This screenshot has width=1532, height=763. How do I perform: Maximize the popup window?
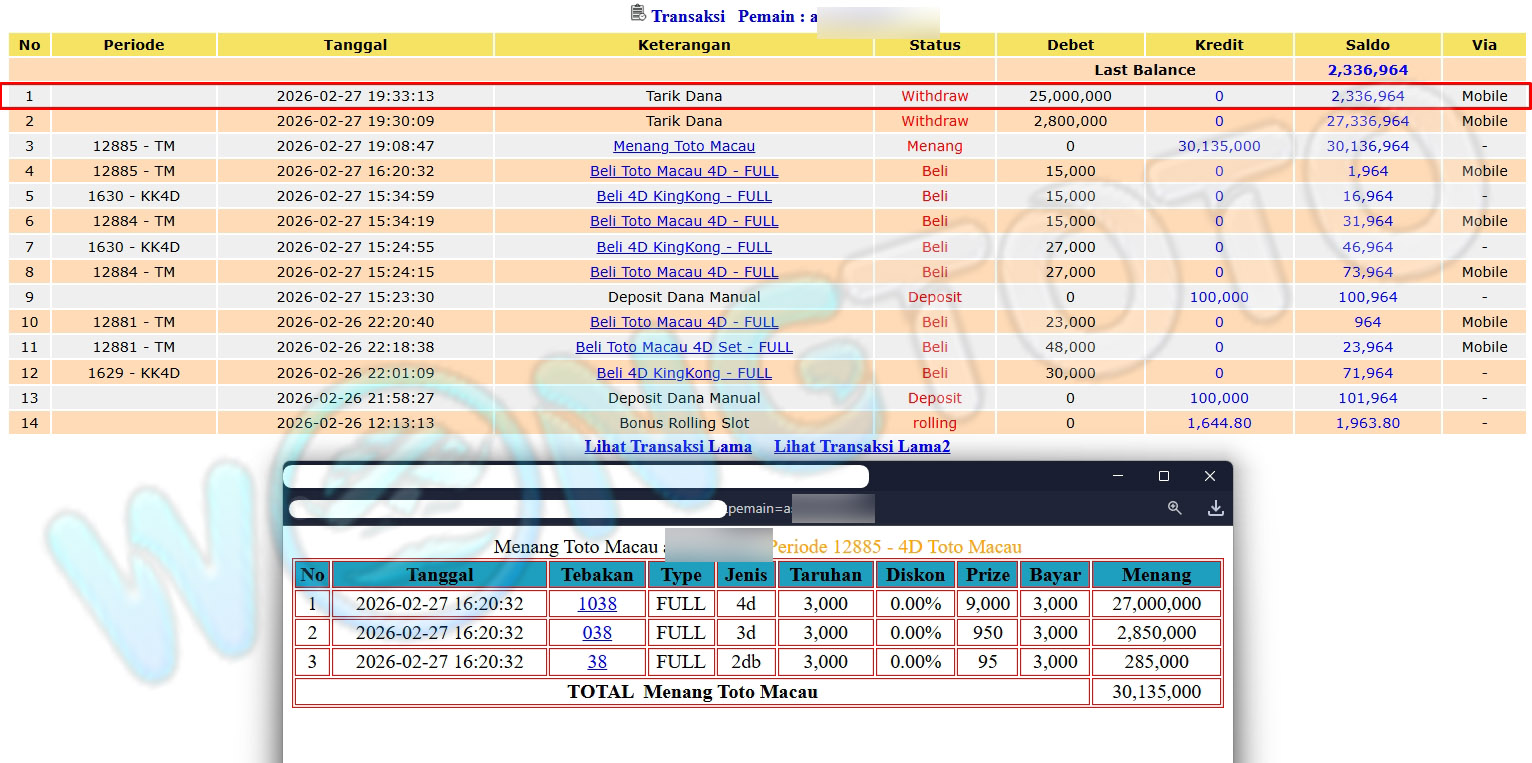tap(1163, 476)
